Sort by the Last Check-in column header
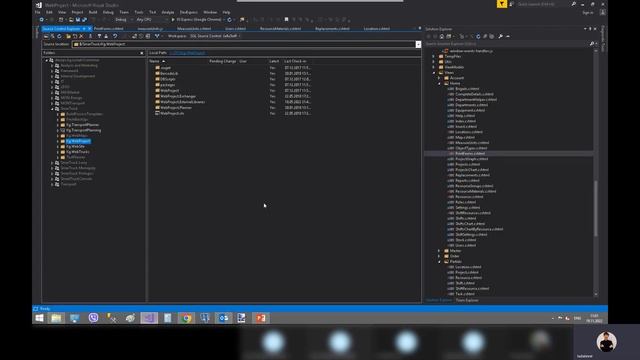 tap(295, 61)
